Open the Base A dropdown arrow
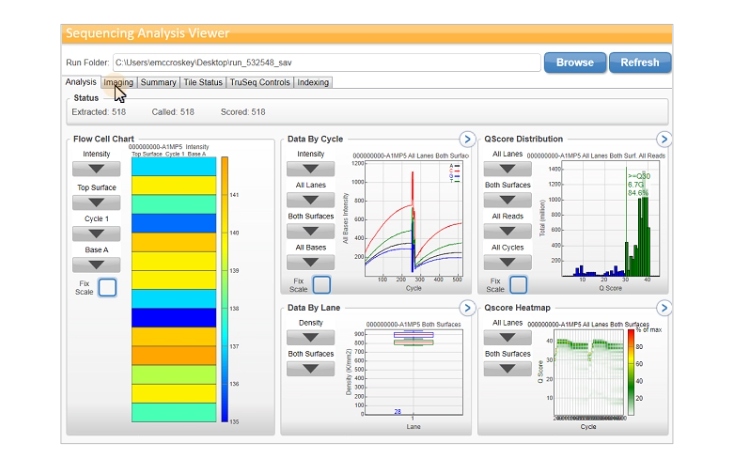The height and width of the screenshot is (475, 736). pyautogui.click(x=96, y=265)
